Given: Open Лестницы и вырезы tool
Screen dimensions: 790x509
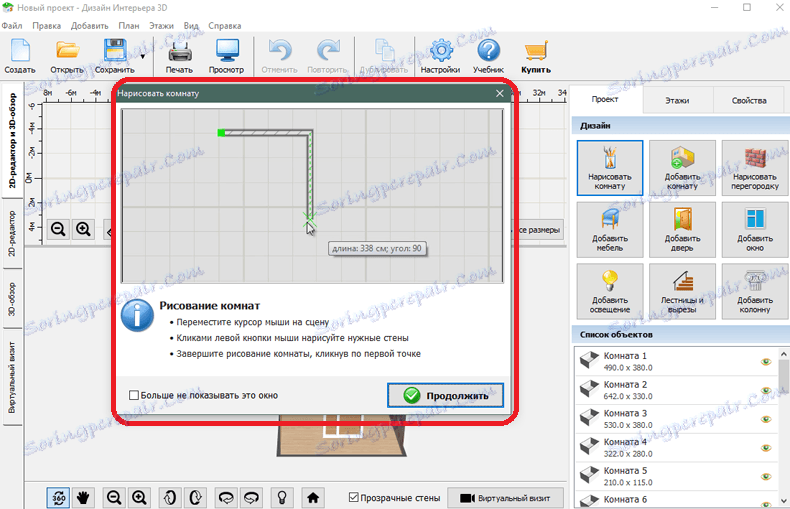Looking at the screenshot, I should (x=682, y=291).
